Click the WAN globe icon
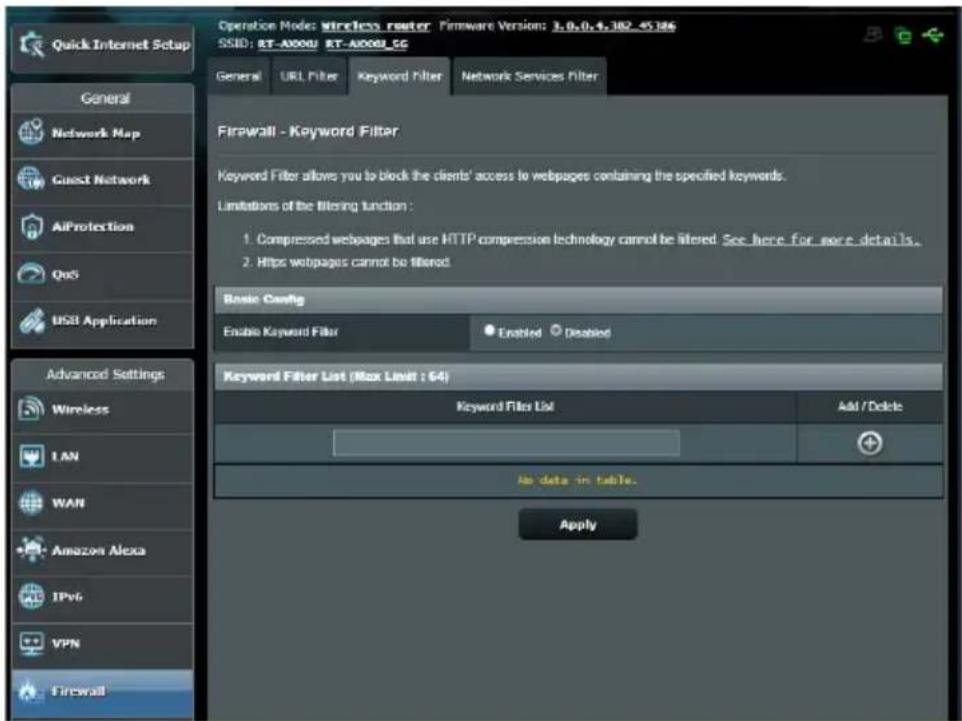The image size is (962, 721). point(31,503)
